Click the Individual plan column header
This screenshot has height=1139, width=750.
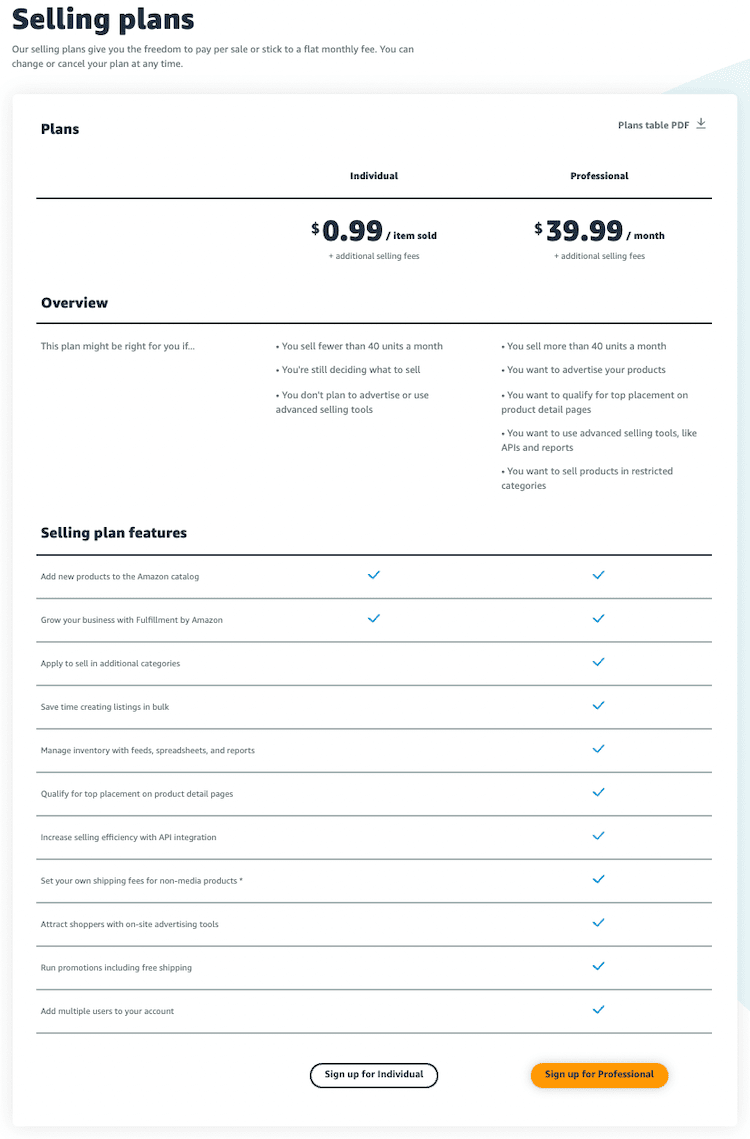(374, 176)
